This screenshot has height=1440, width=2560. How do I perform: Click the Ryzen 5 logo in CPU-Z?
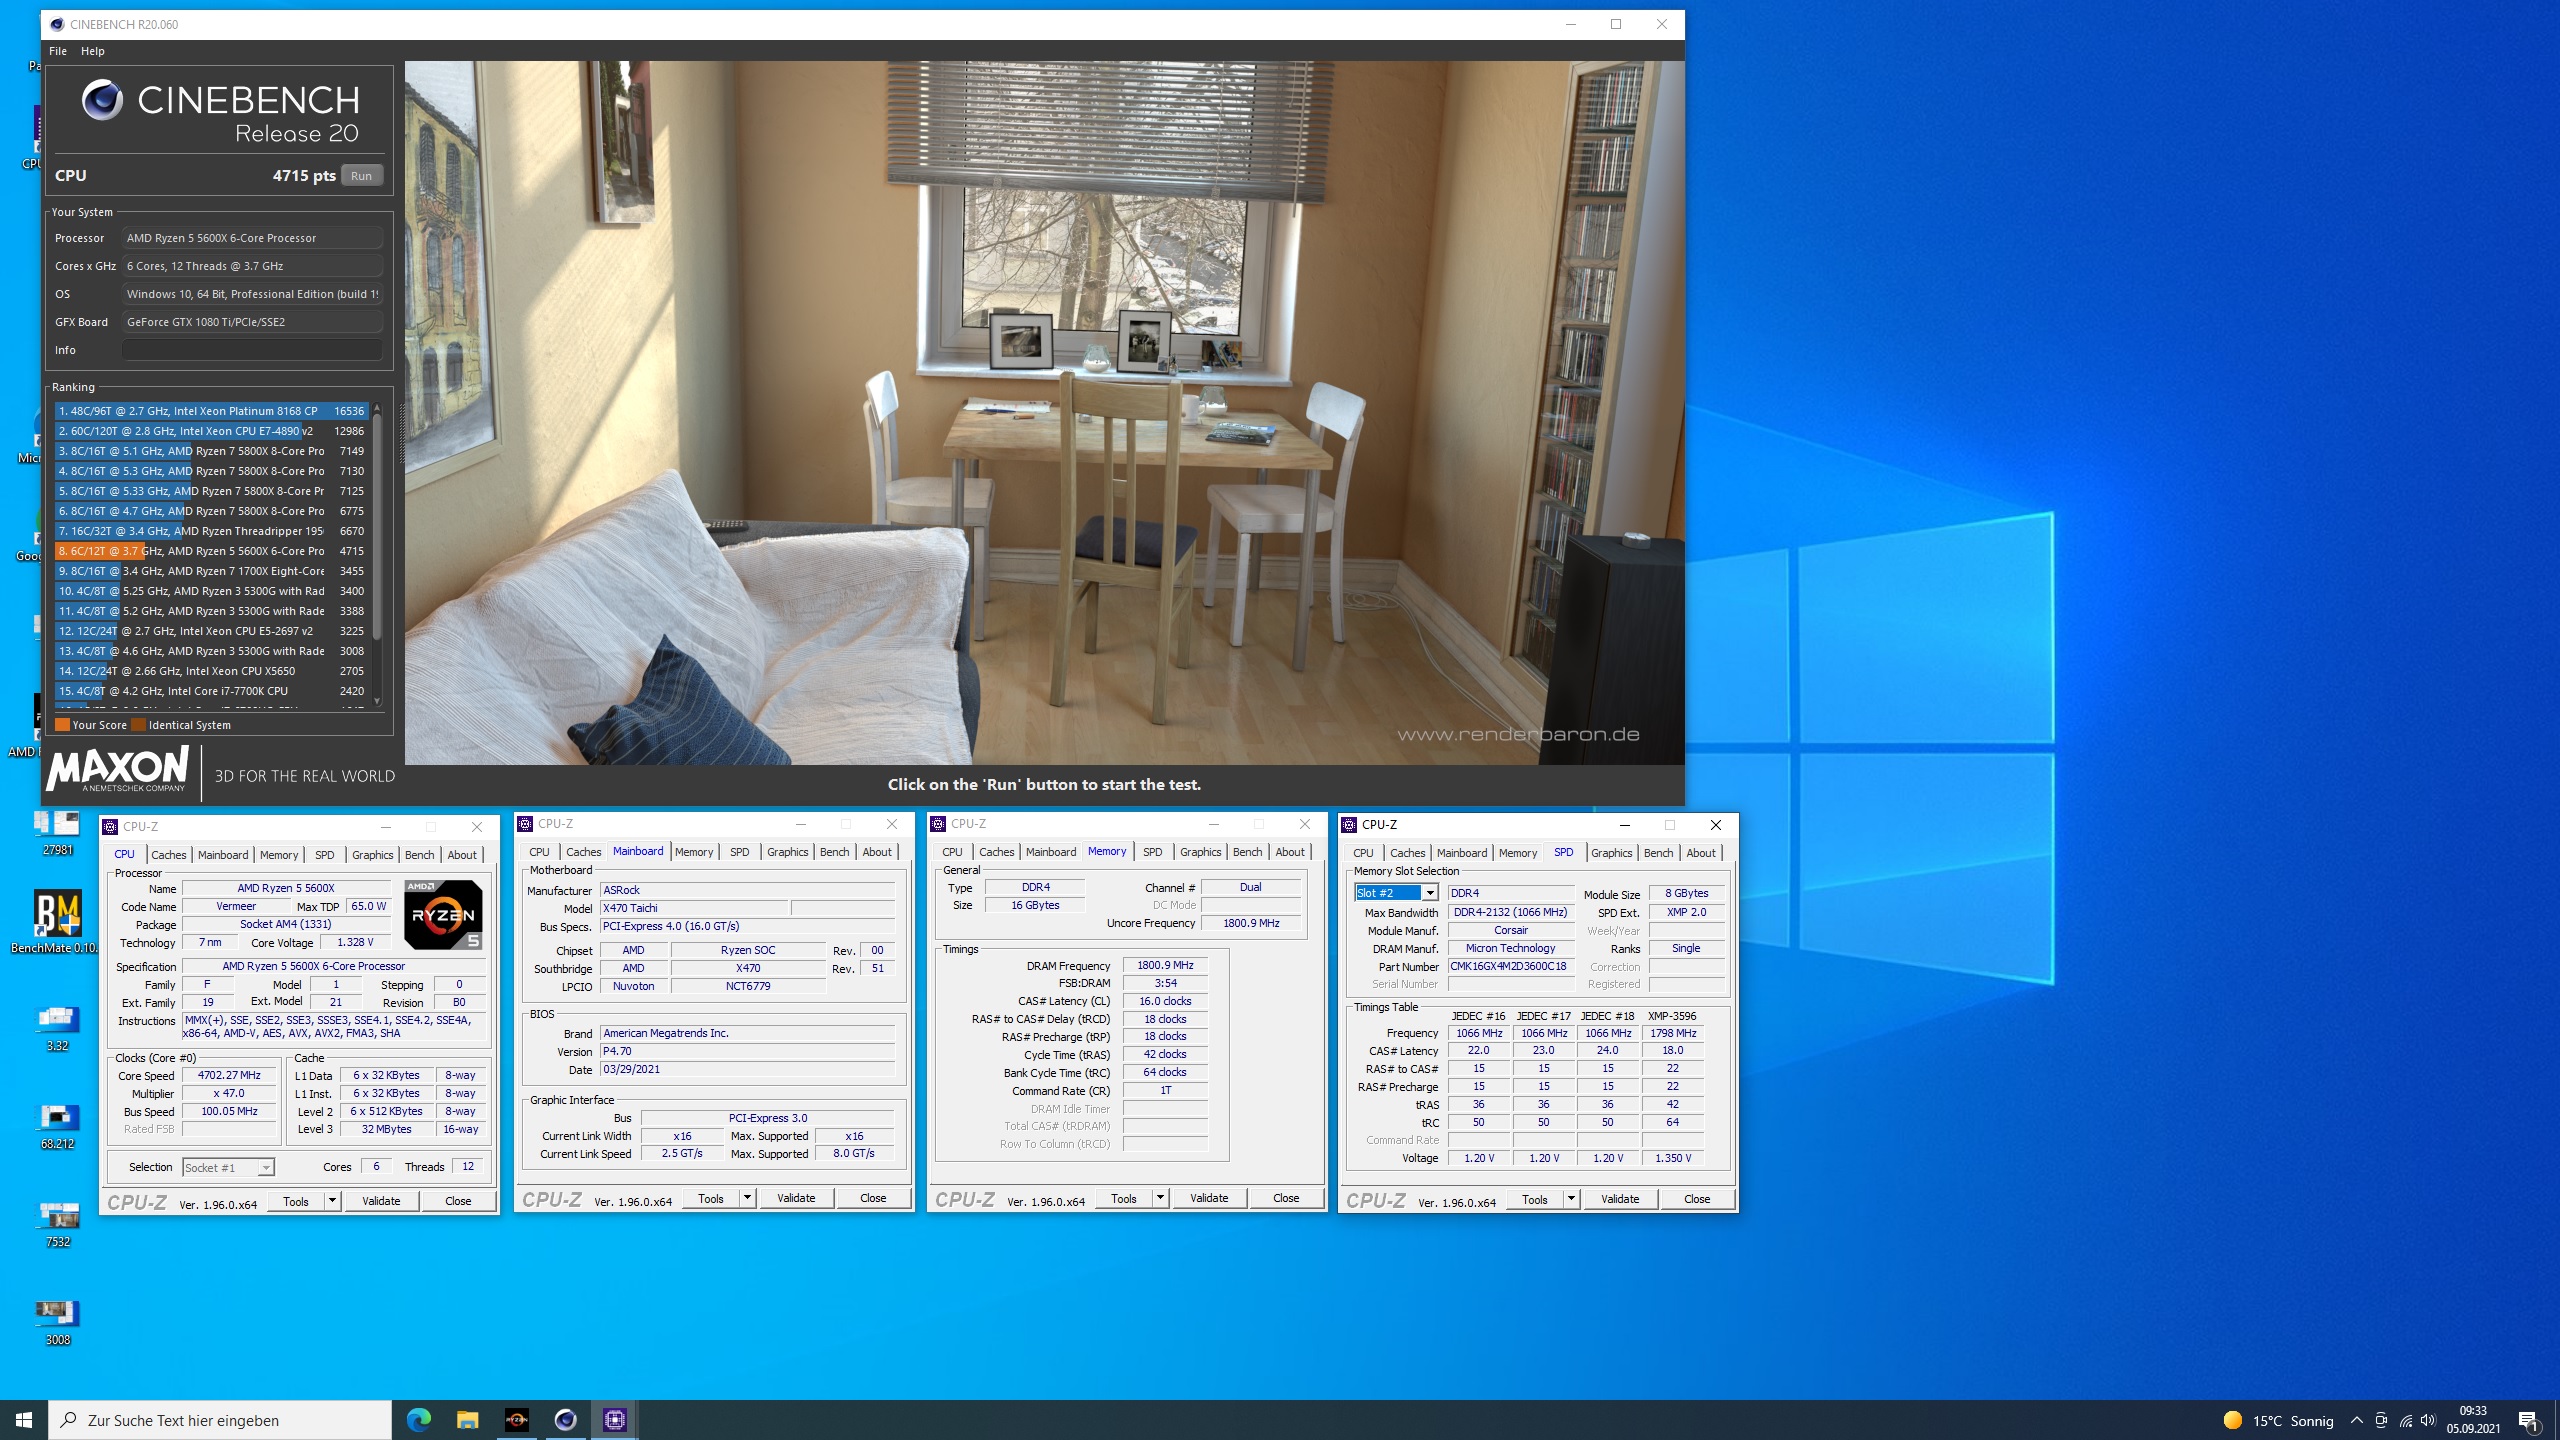443,914
